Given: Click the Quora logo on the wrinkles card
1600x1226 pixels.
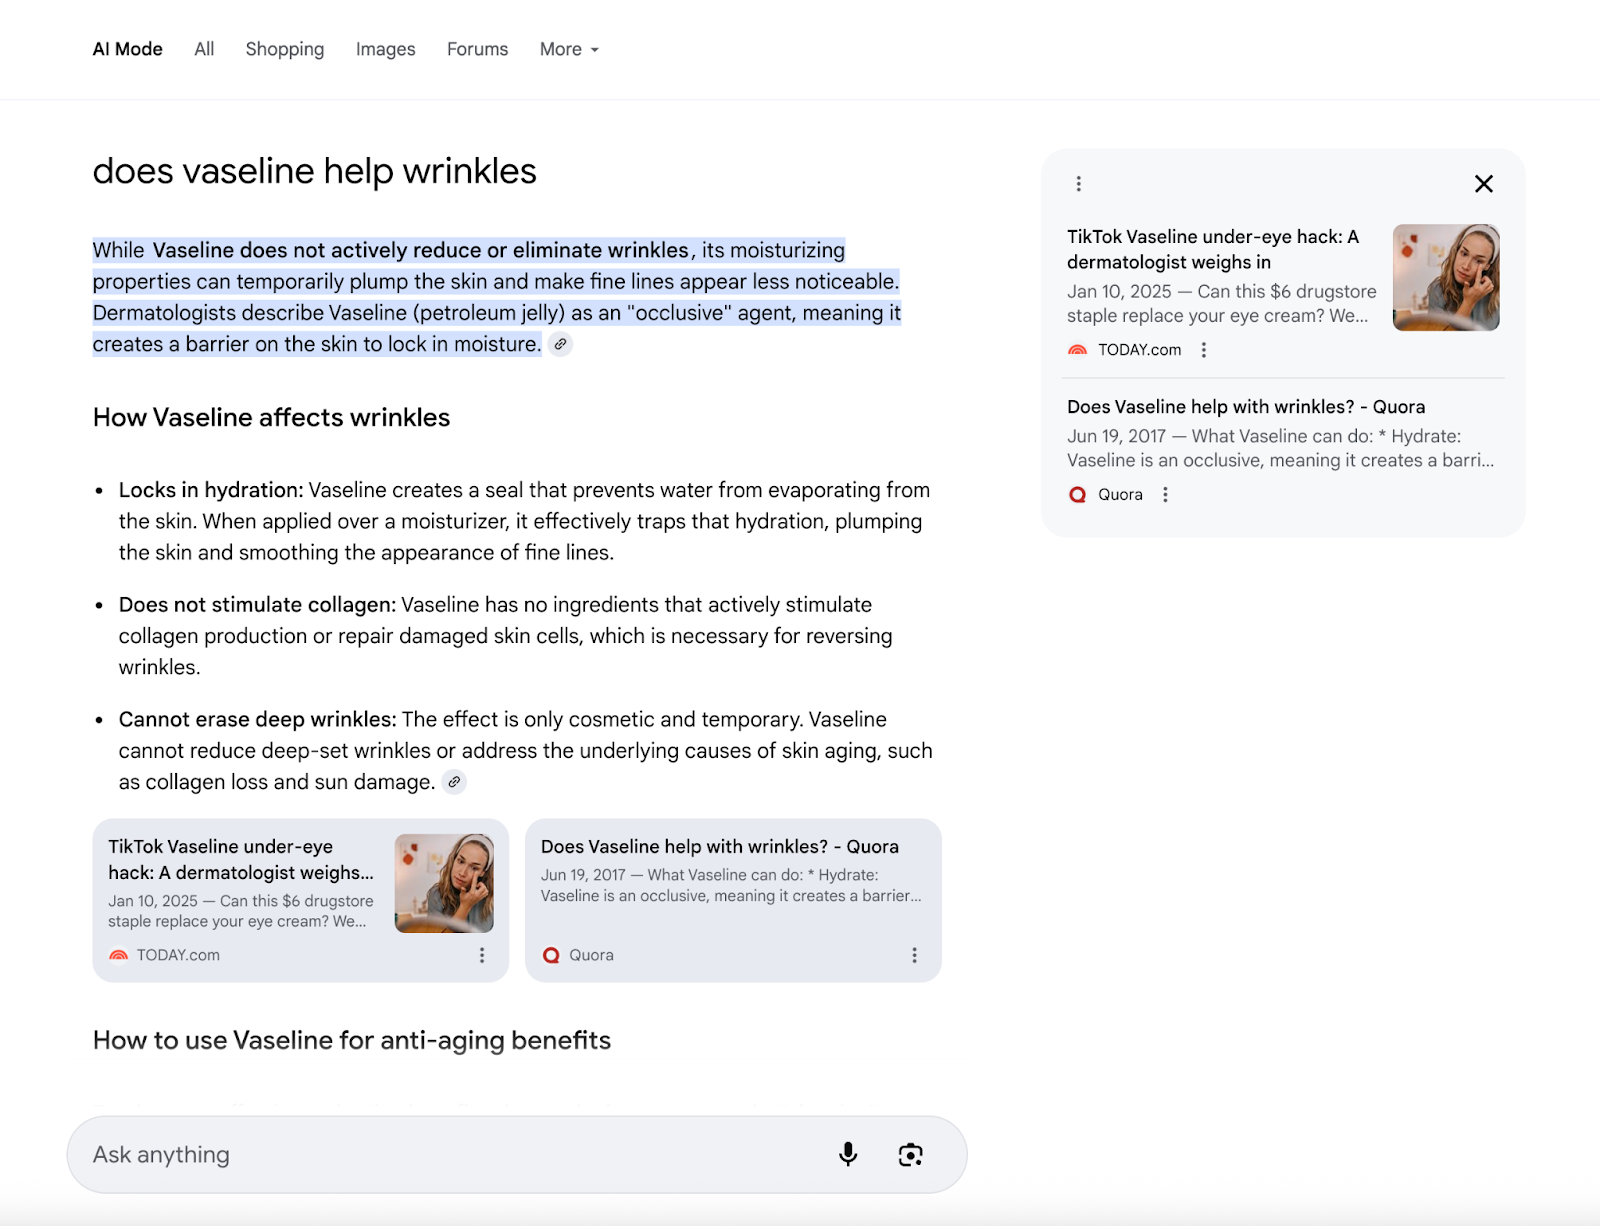Looking at the screenshot, I should pos(551,955).
